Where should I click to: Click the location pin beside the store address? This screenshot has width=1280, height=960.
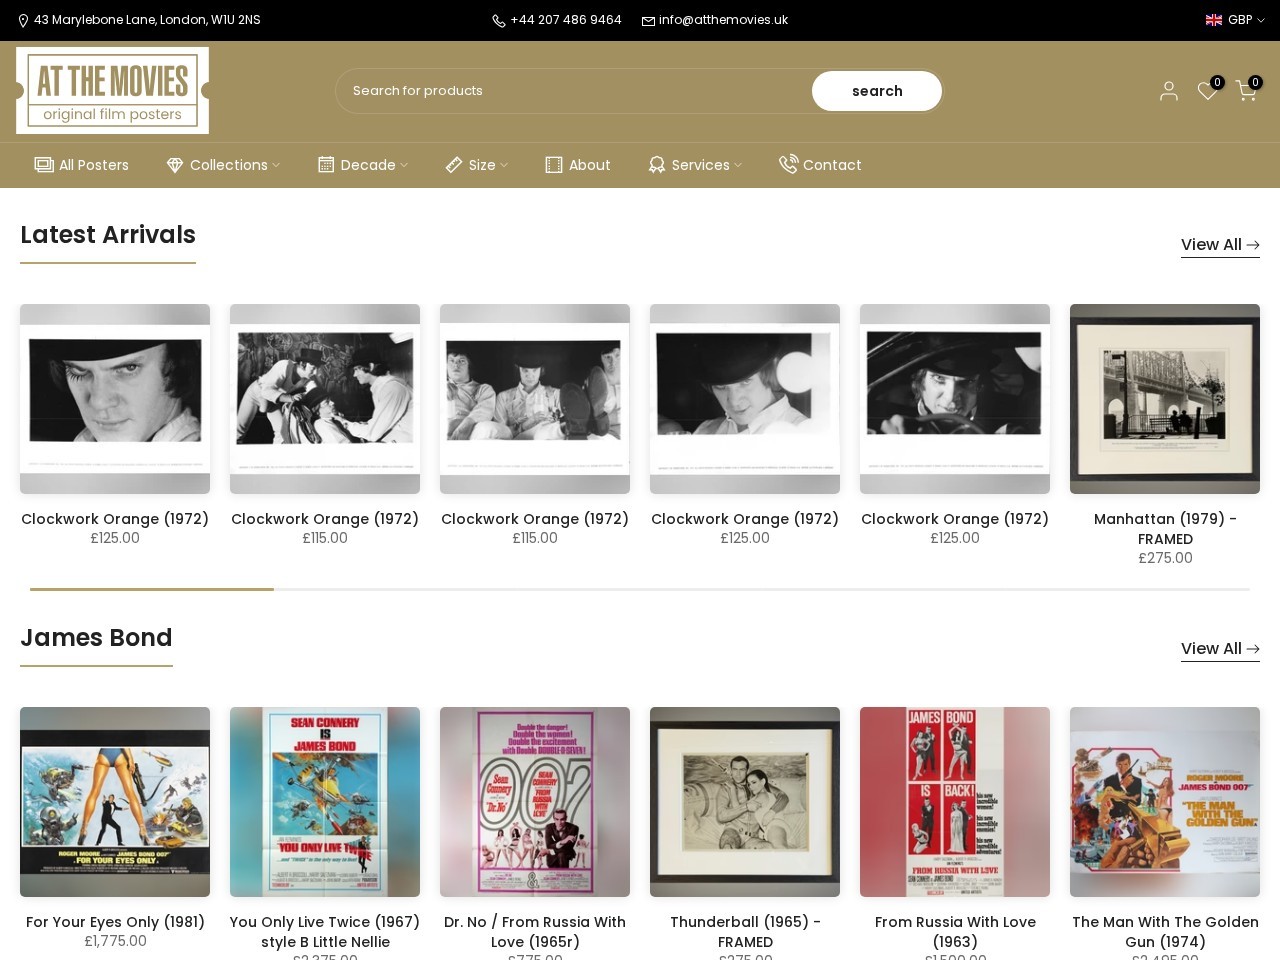click(x=24, y=20)
